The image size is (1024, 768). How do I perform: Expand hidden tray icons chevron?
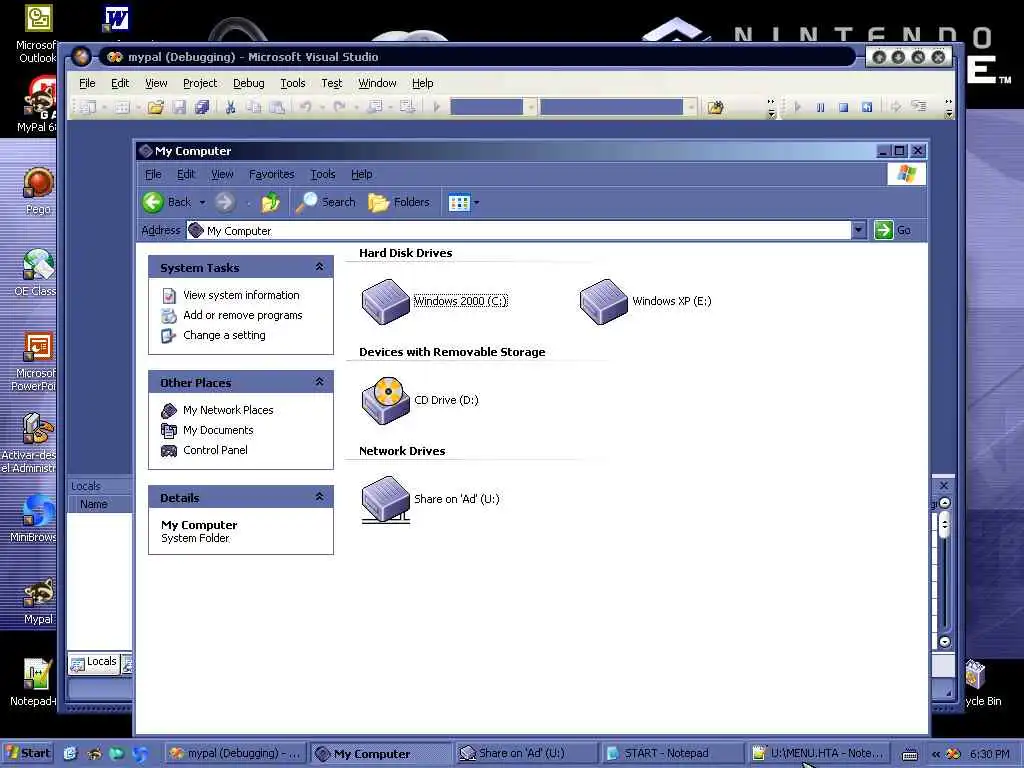[x=935, y=754]
